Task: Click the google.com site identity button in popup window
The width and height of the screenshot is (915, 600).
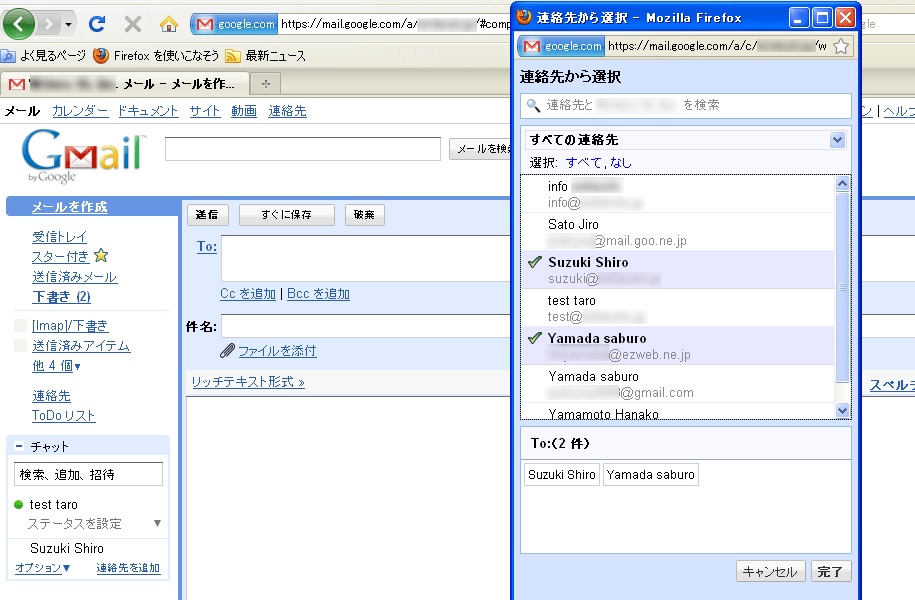Action: (561, 46)
